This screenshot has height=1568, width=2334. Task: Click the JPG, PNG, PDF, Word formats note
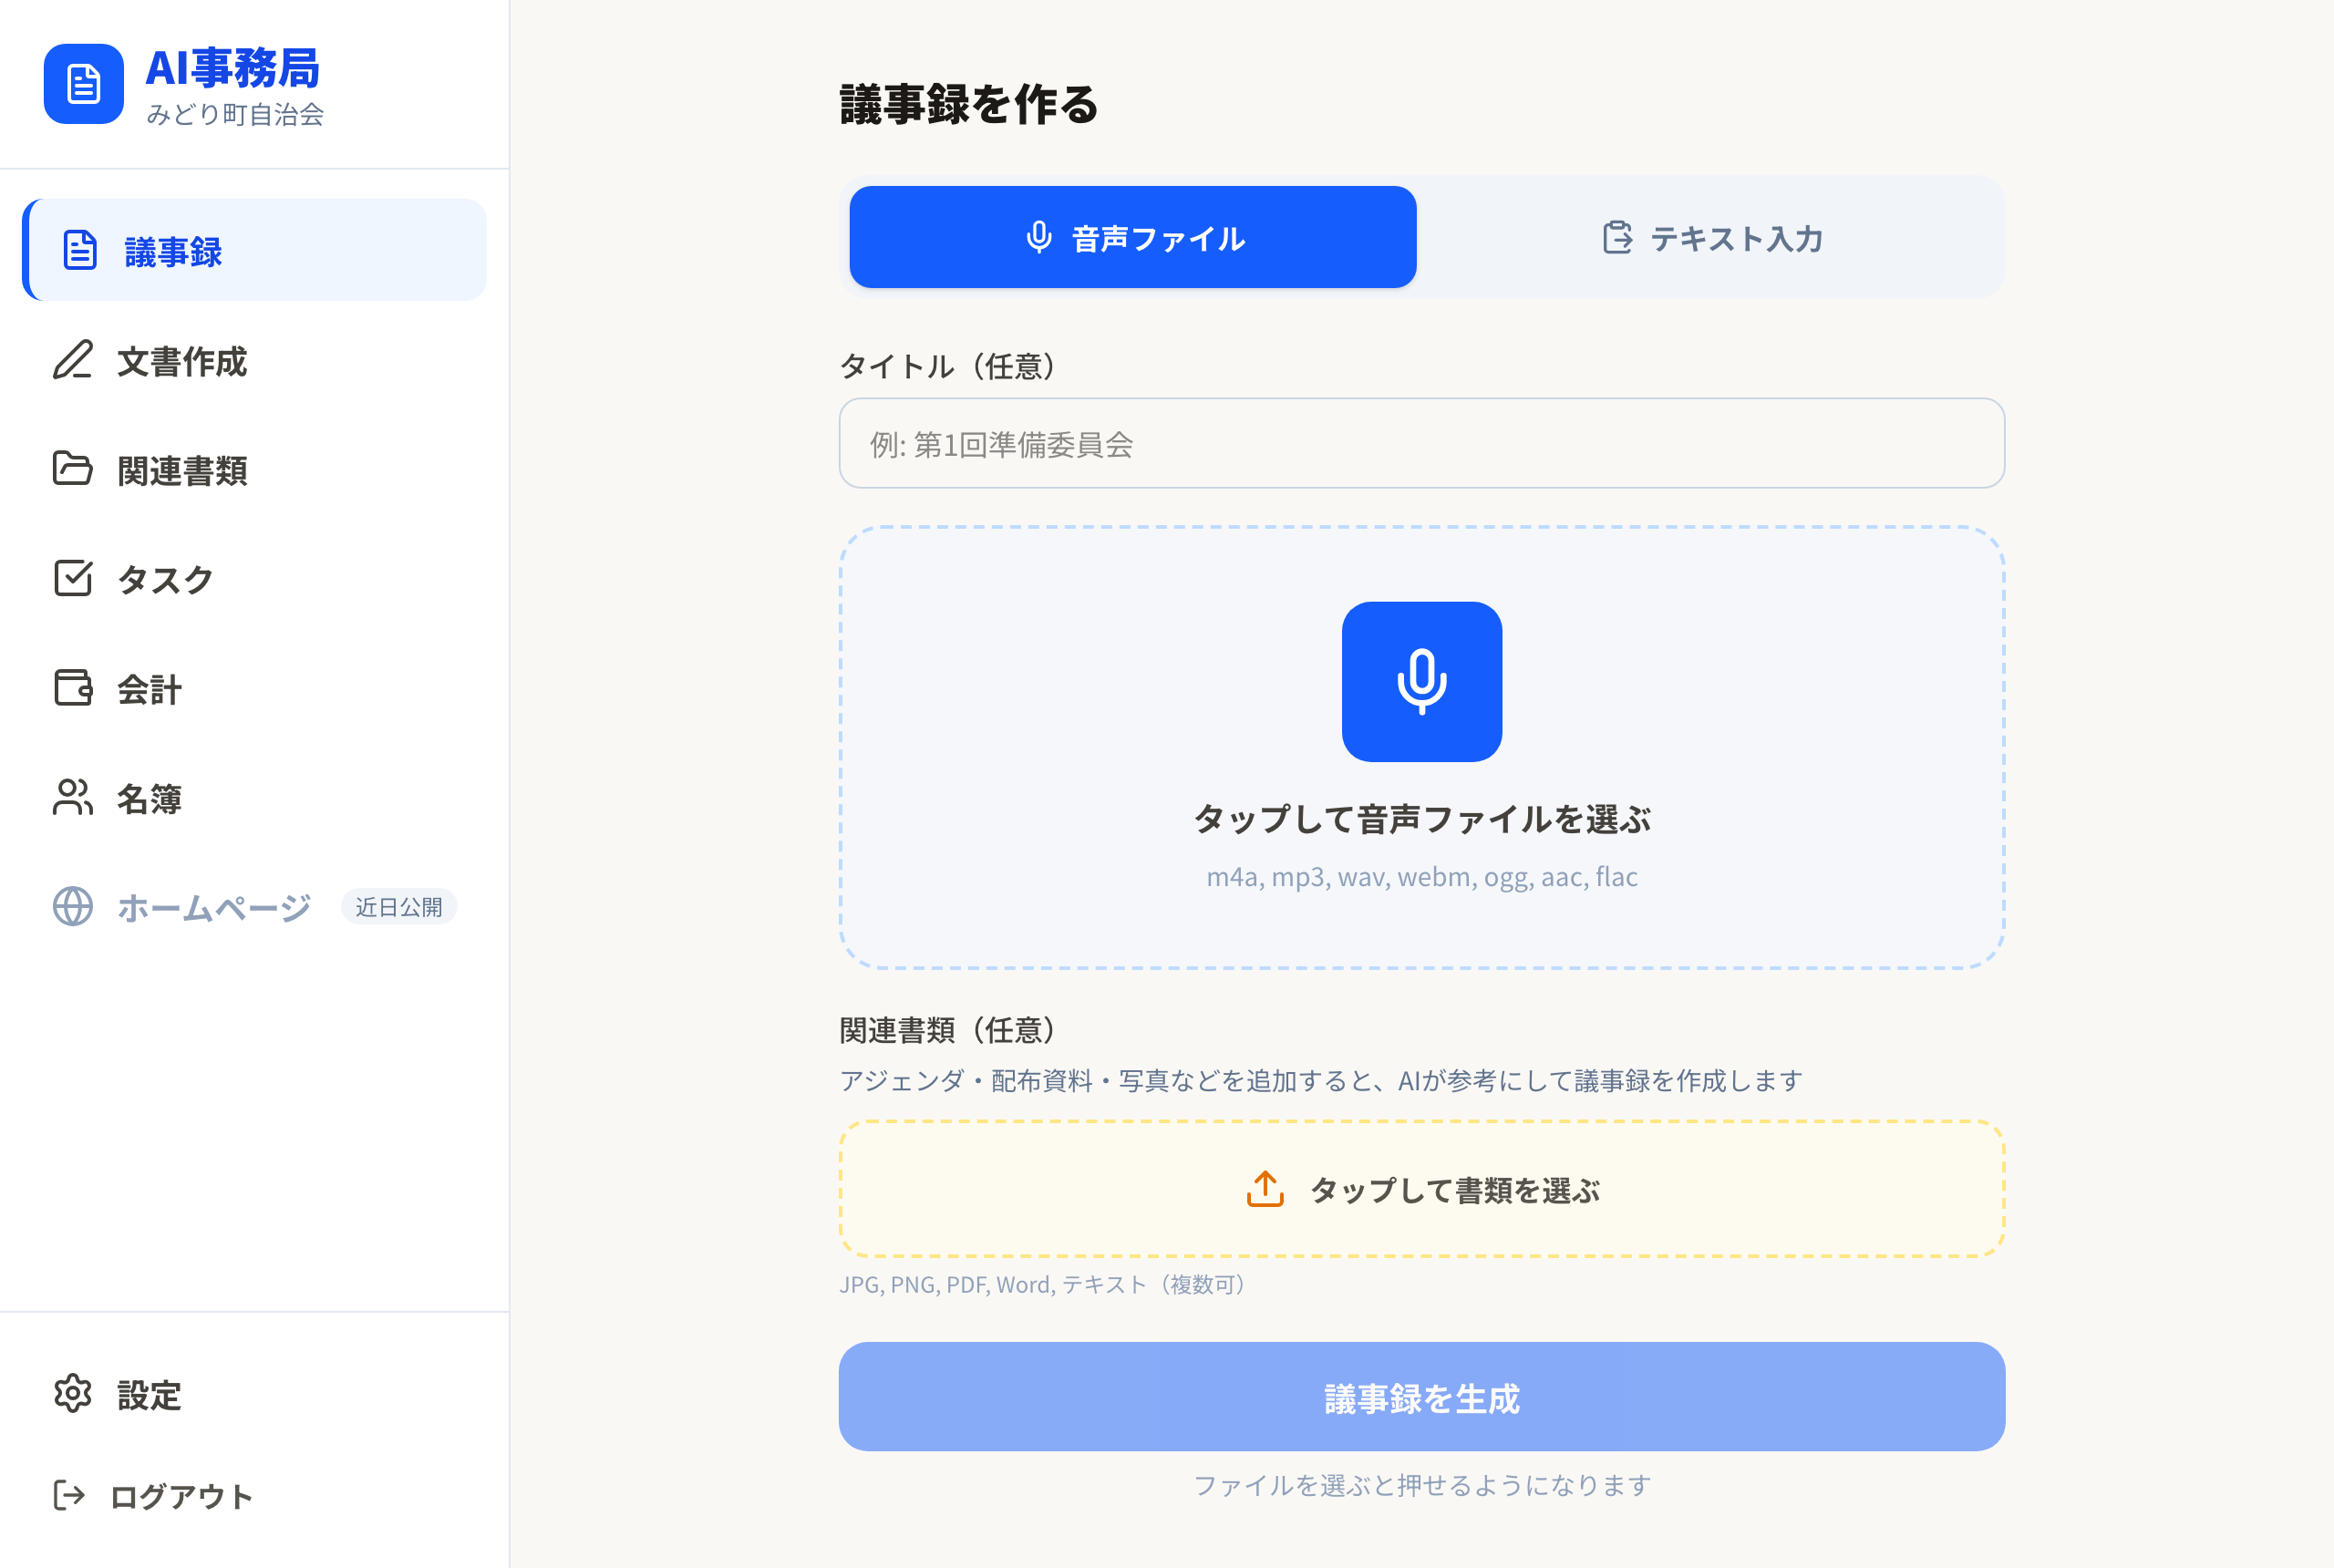[1041, 1284]
